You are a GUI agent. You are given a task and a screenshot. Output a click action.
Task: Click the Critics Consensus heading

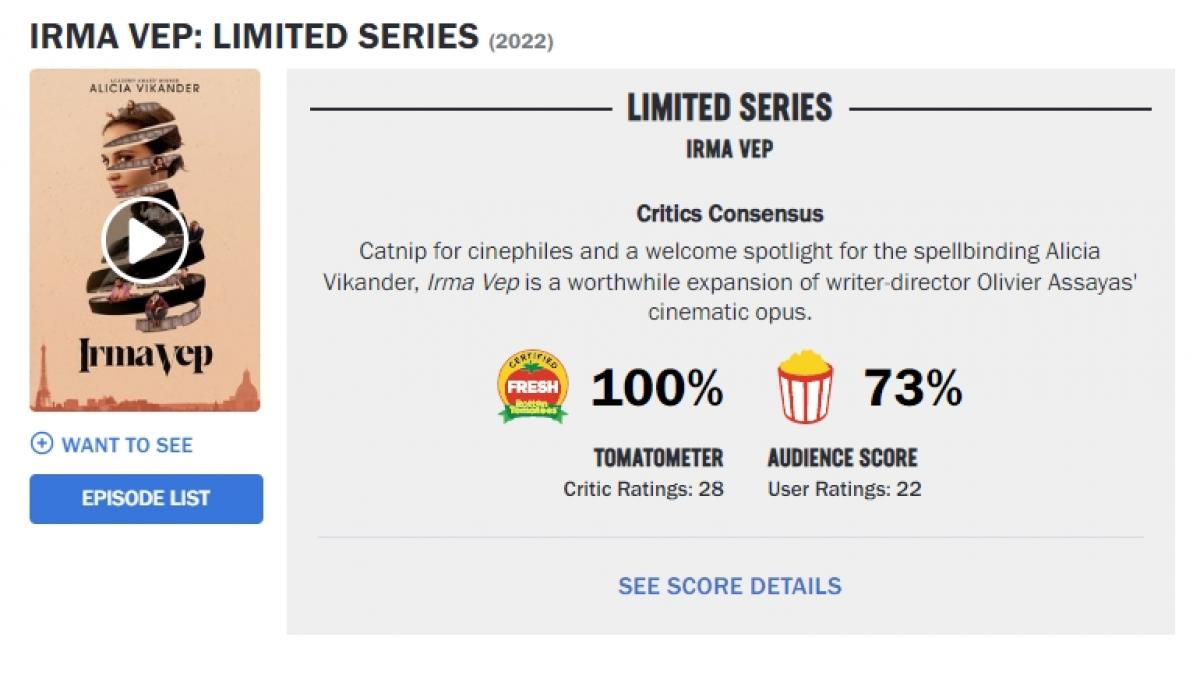(729, 213)
